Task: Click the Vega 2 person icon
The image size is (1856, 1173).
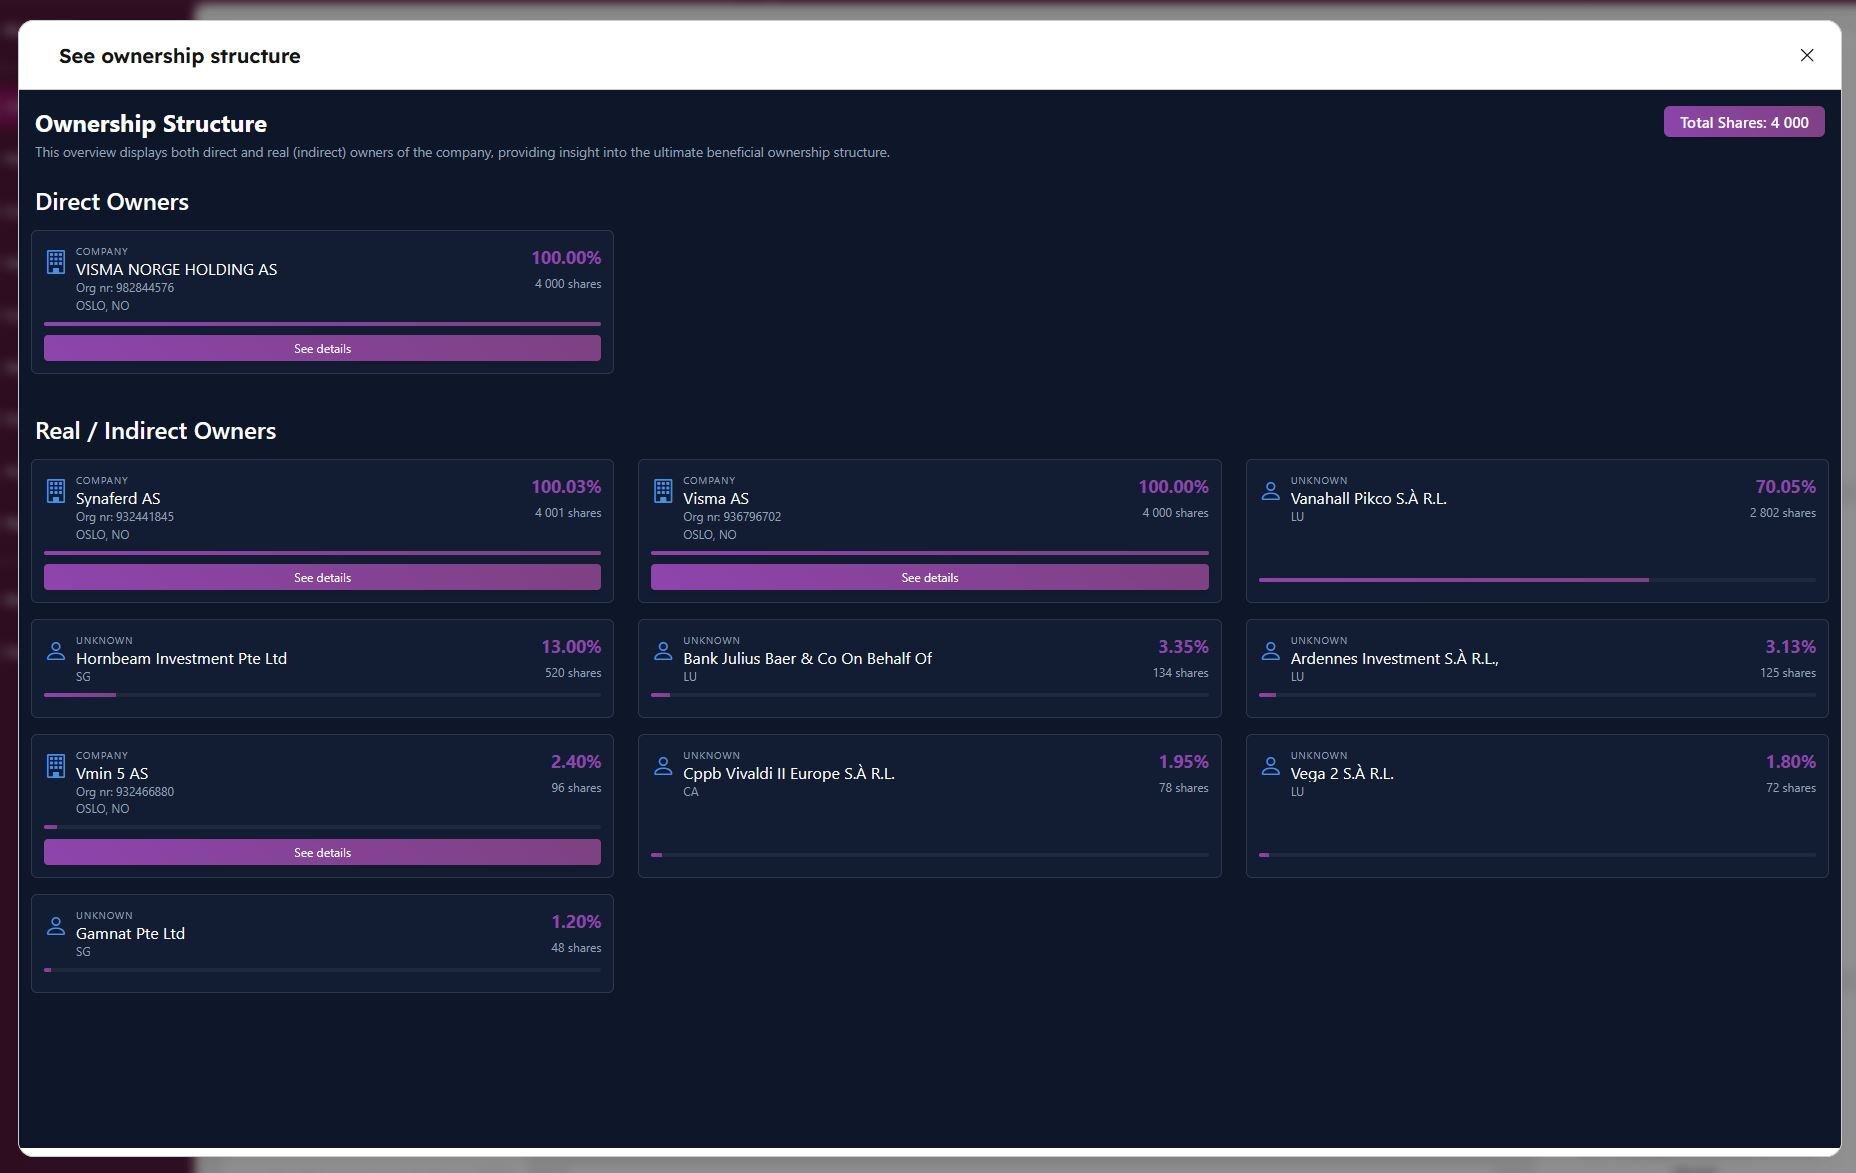Action: point(1270,766)
